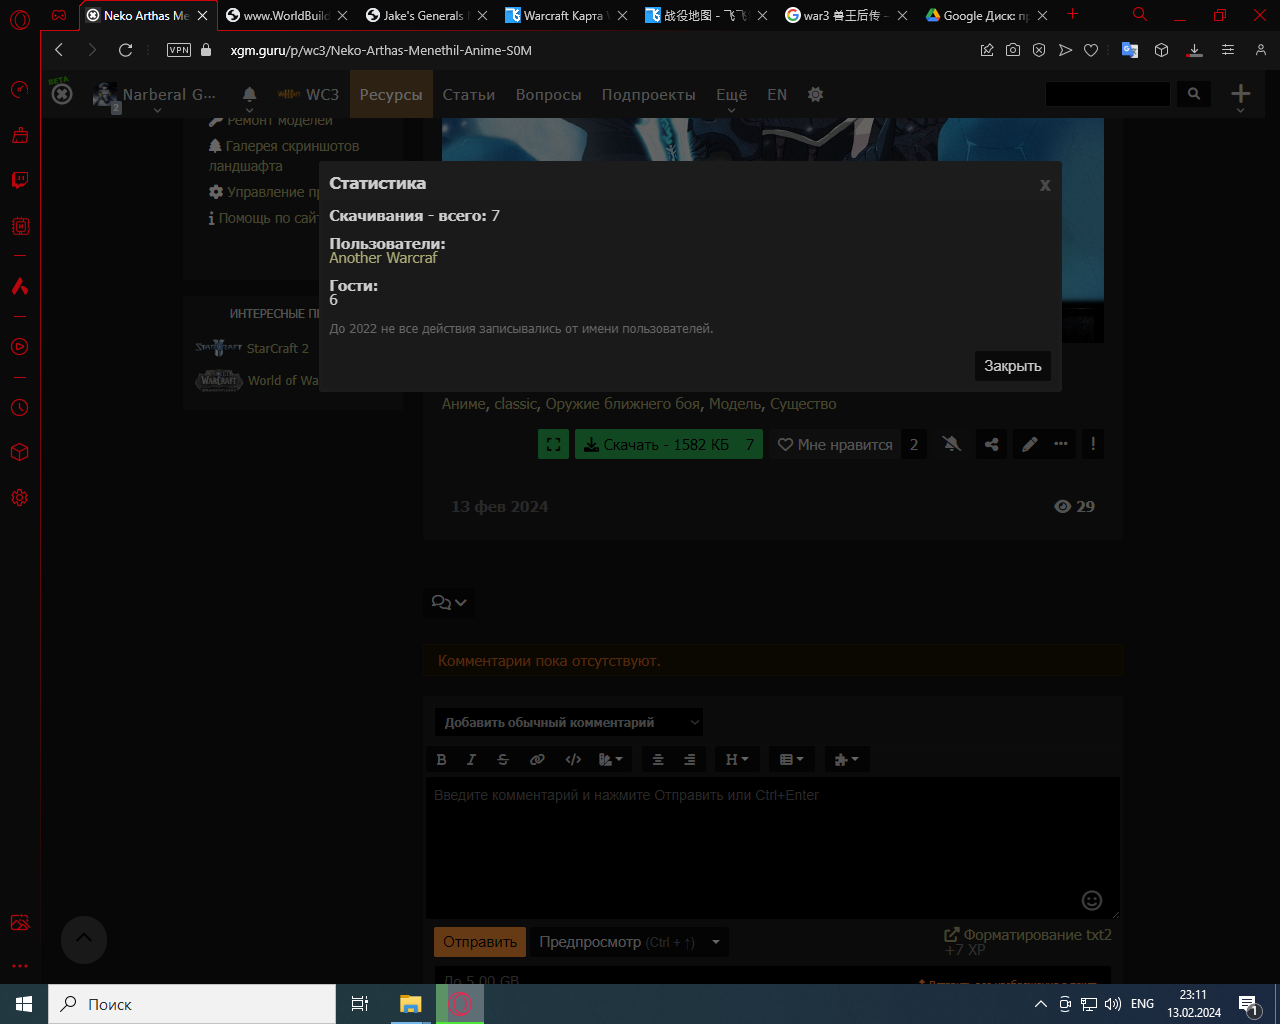Apply strikethrough formatting in comment editor
The width and height of the screenshot is (1280, 1024).
[x=503, y=759]
